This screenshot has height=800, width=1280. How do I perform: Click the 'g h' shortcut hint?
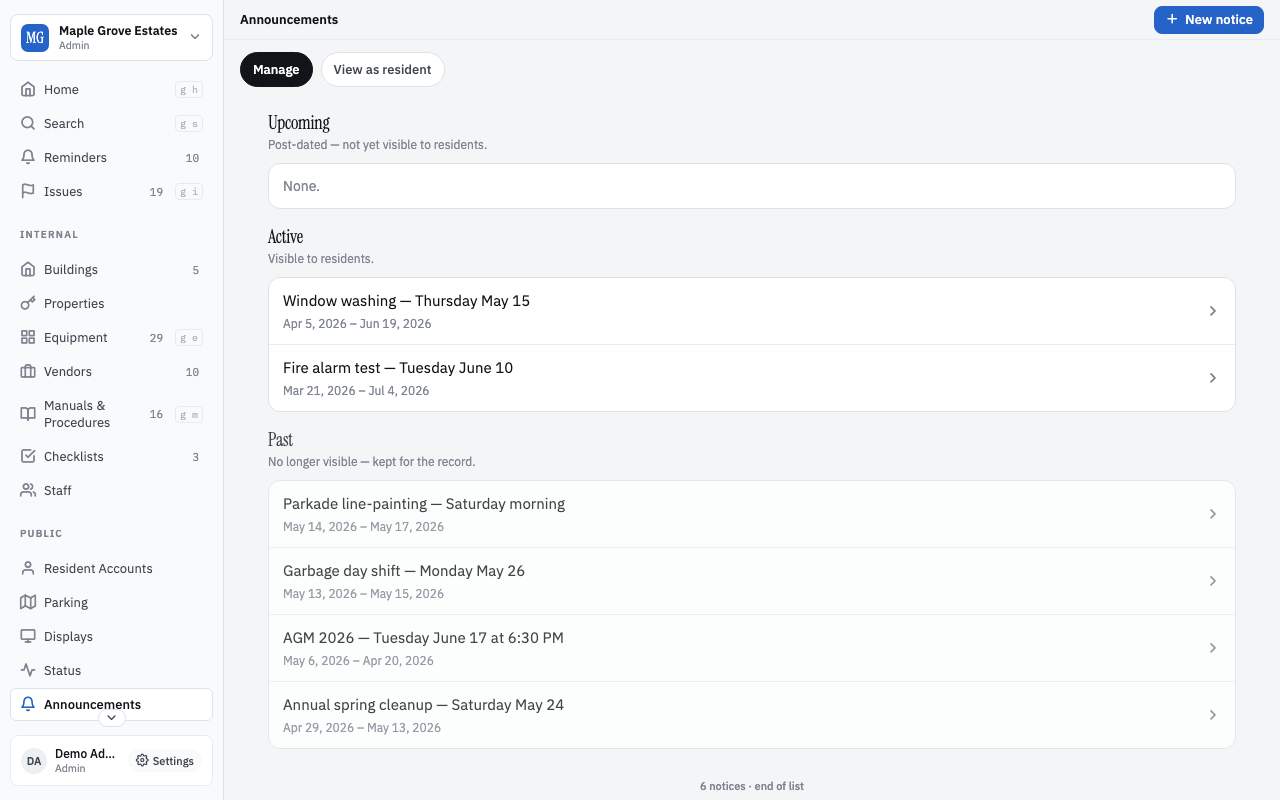pyautogui.click(x=189, y=90)
